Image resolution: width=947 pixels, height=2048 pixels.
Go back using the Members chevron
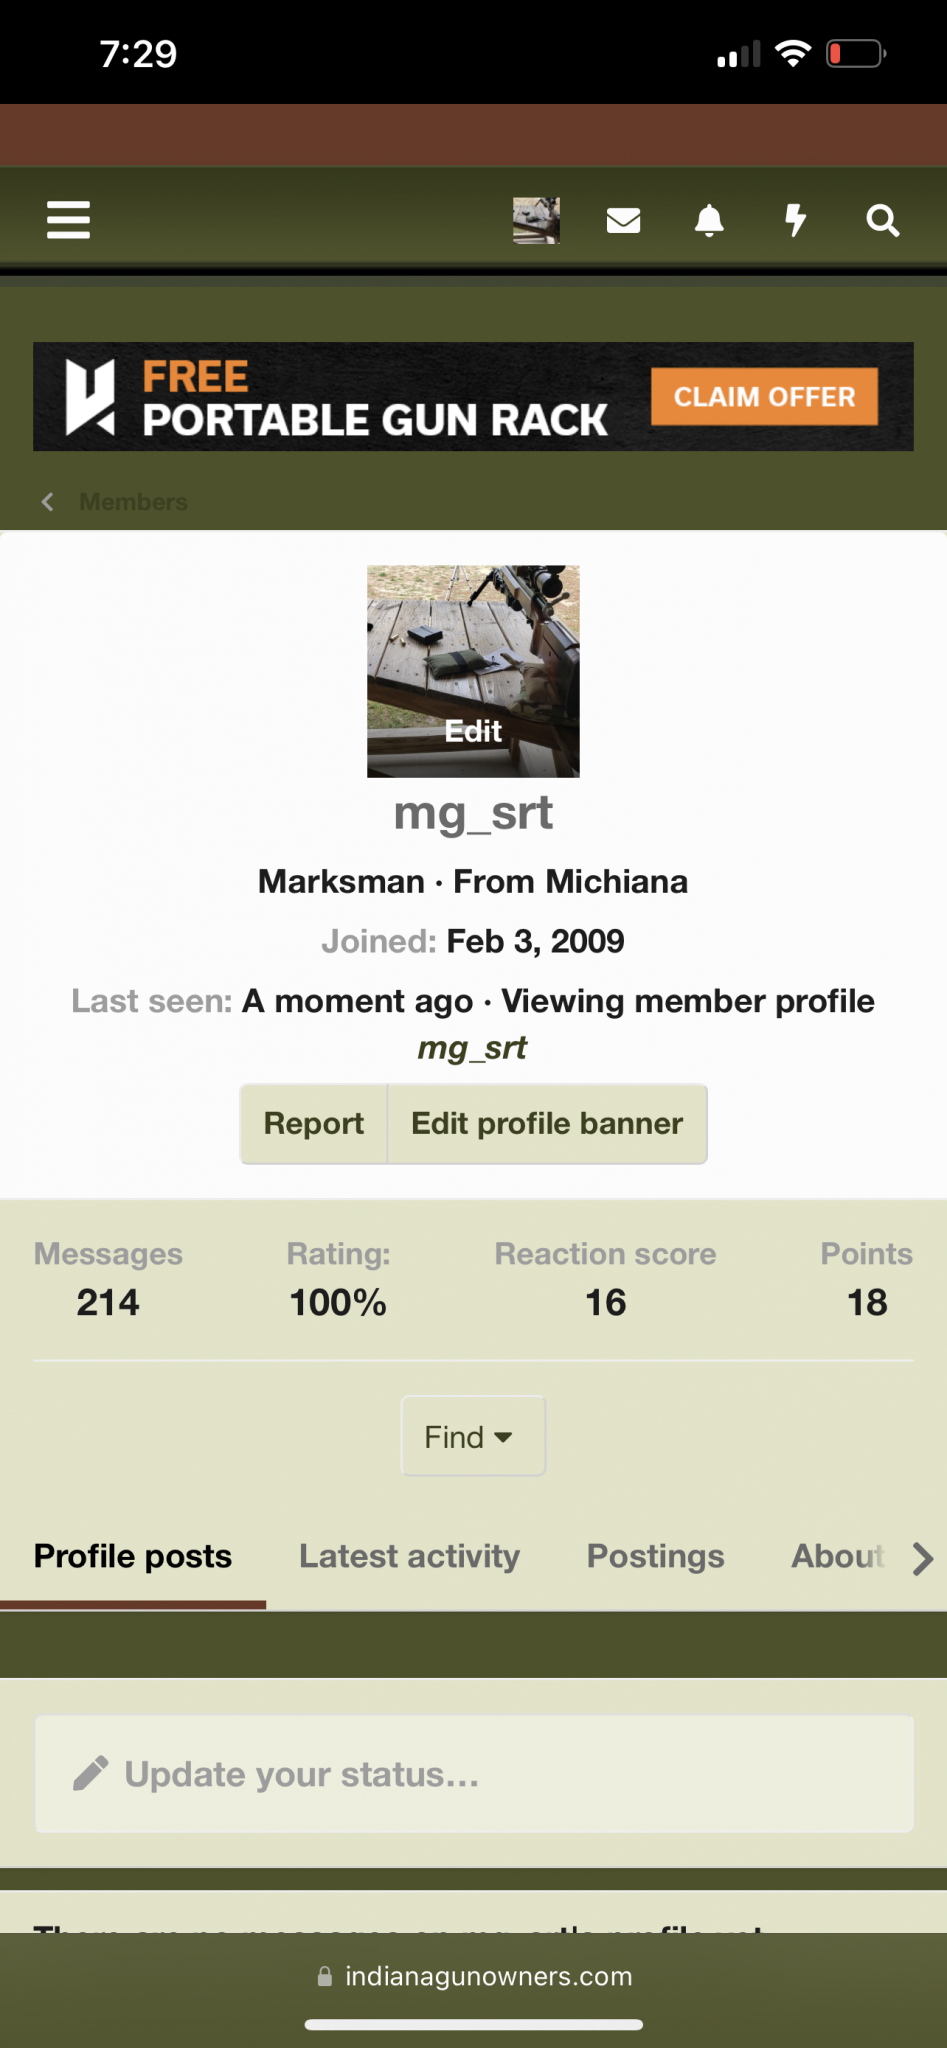coord(47,502)
